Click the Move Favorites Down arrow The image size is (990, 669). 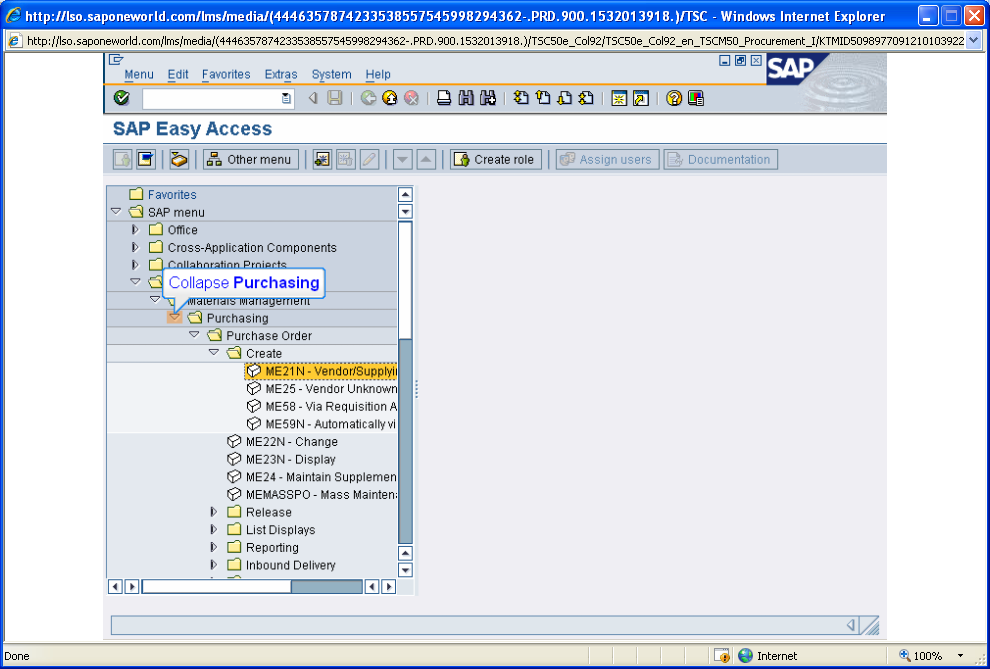(403, 160)
